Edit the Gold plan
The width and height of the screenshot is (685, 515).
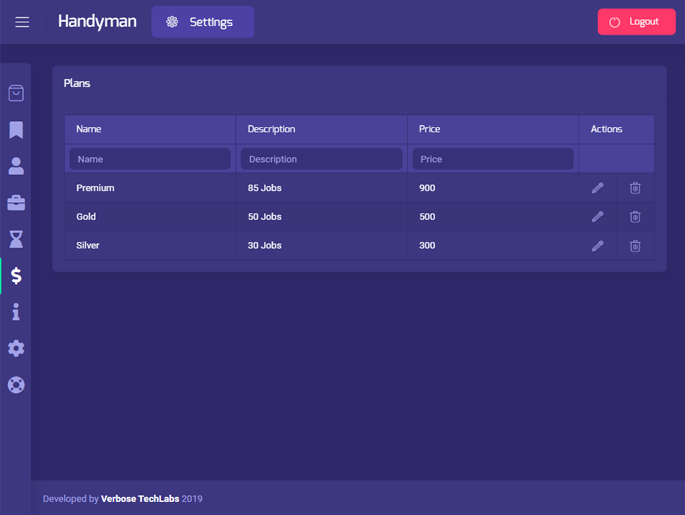tap(597, 217)
